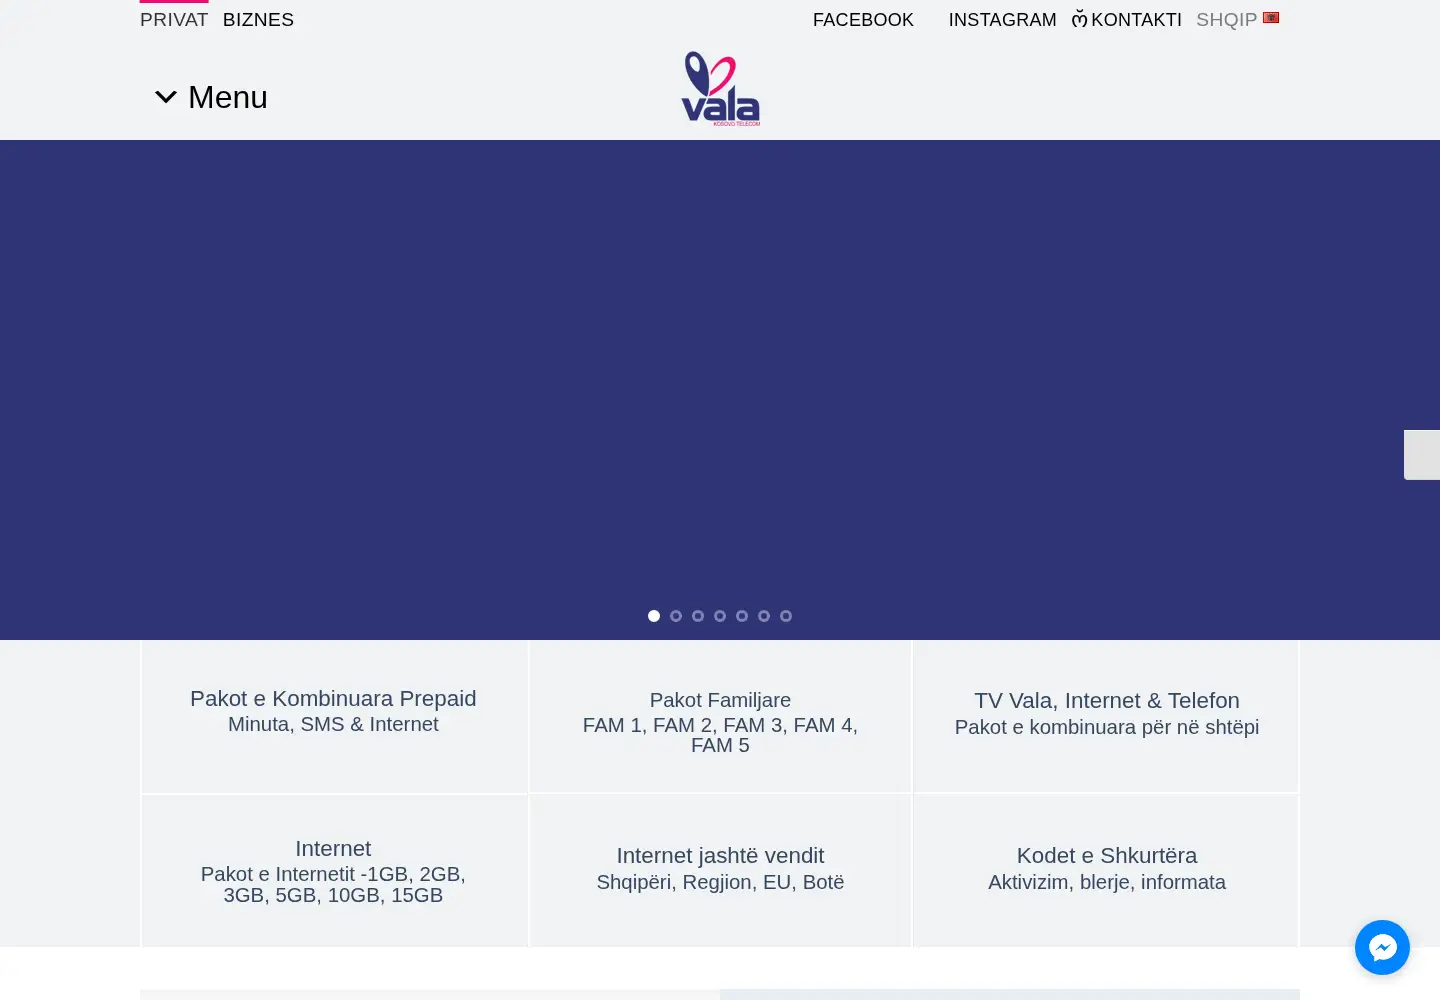
Task: Select the fourth carousel slide dot
Action: click(x=720, y=616)
